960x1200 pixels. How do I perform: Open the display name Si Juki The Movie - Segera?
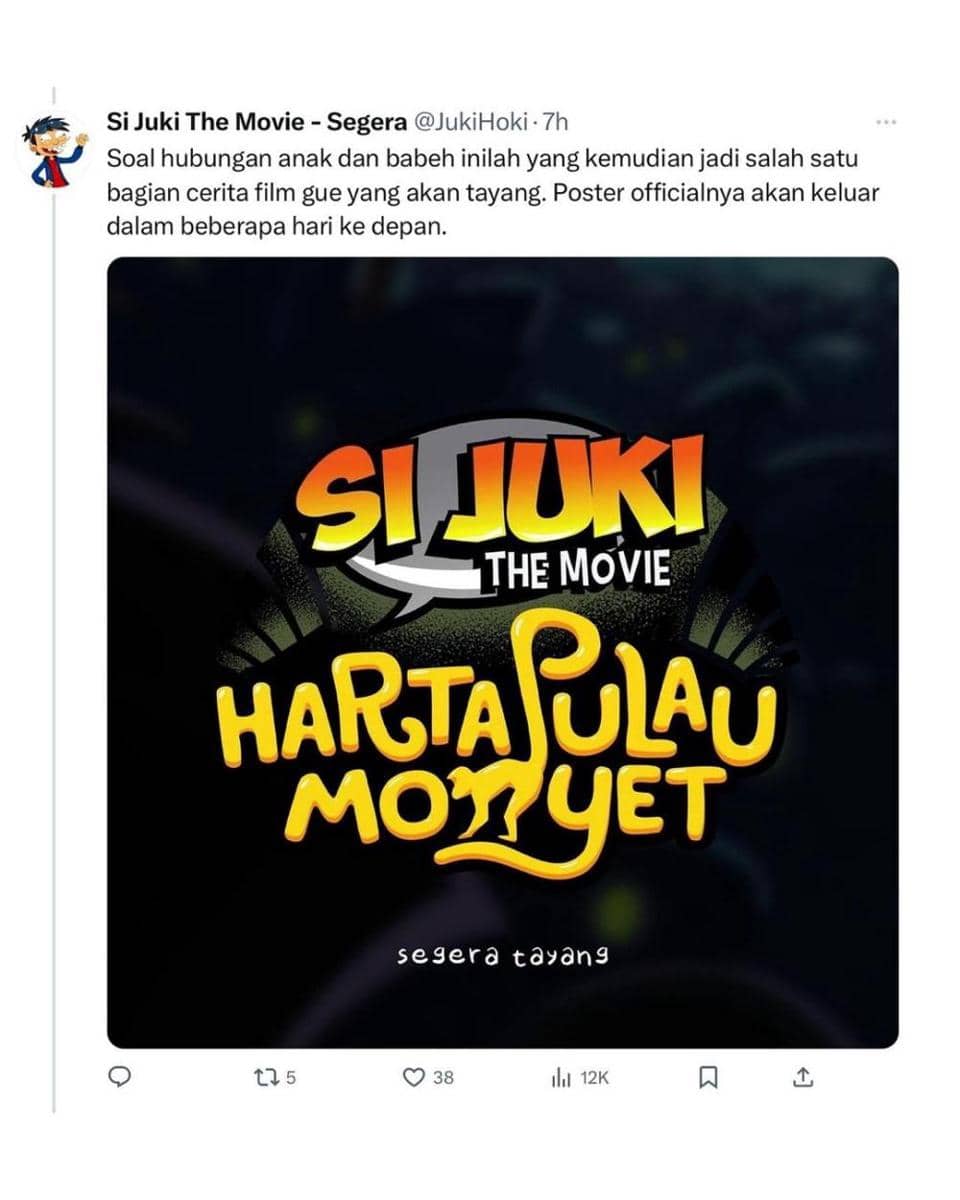pos(256,122)
